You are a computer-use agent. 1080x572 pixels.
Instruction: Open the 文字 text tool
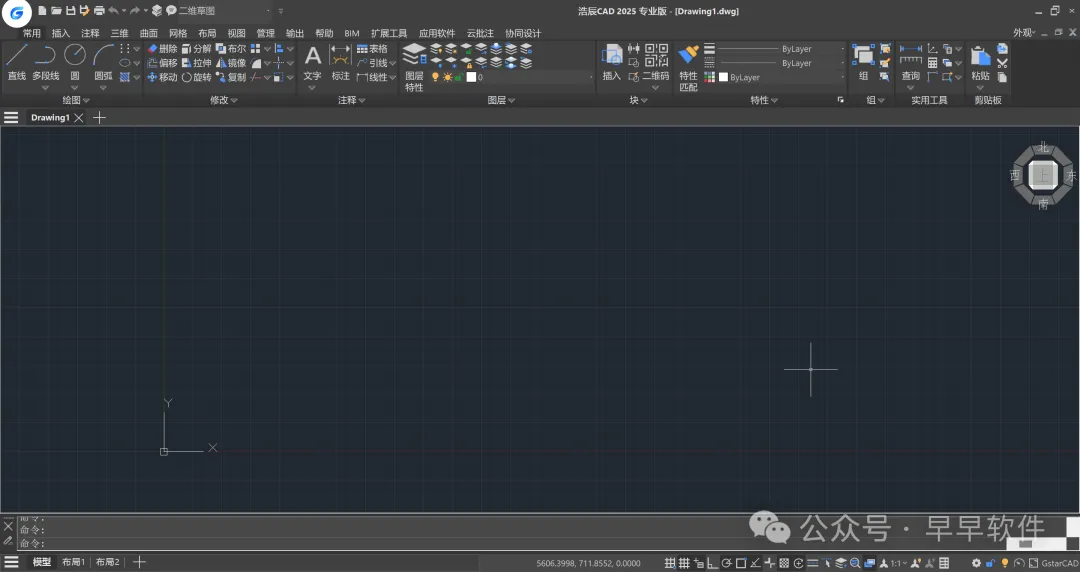coord(313,62)
